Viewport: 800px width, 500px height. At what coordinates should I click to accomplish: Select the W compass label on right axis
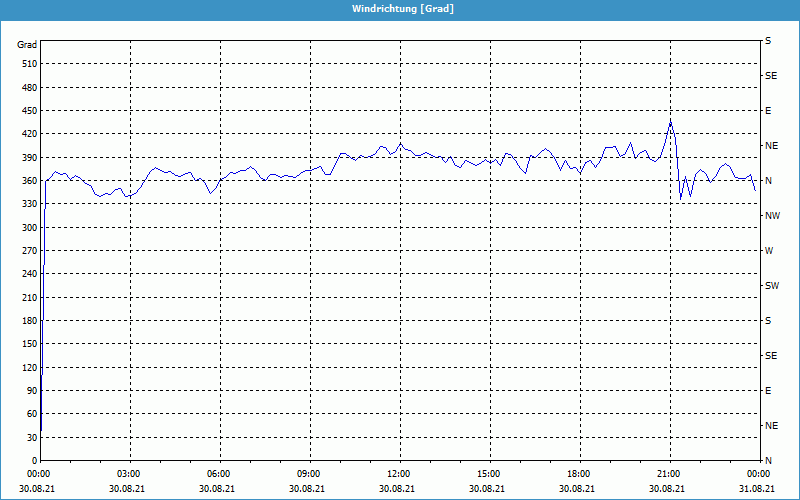(768, 251)
